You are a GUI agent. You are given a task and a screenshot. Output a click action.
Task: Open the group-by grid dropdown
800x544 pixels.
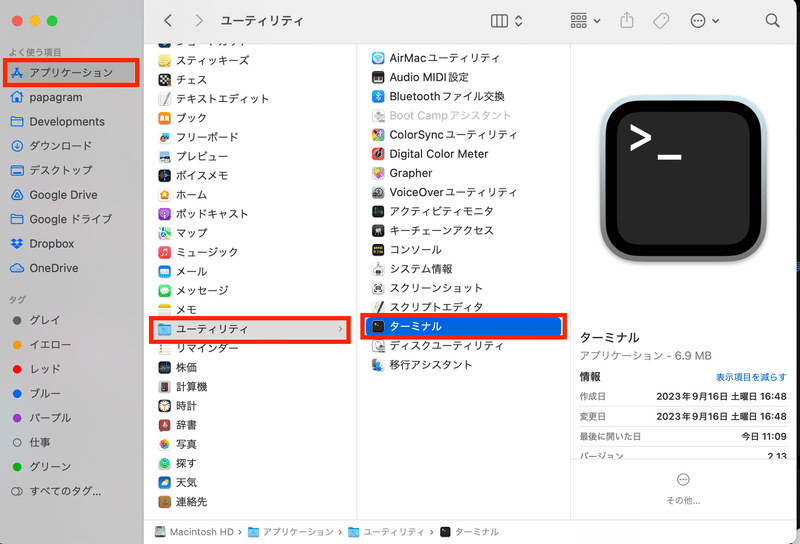coord(585,20)
